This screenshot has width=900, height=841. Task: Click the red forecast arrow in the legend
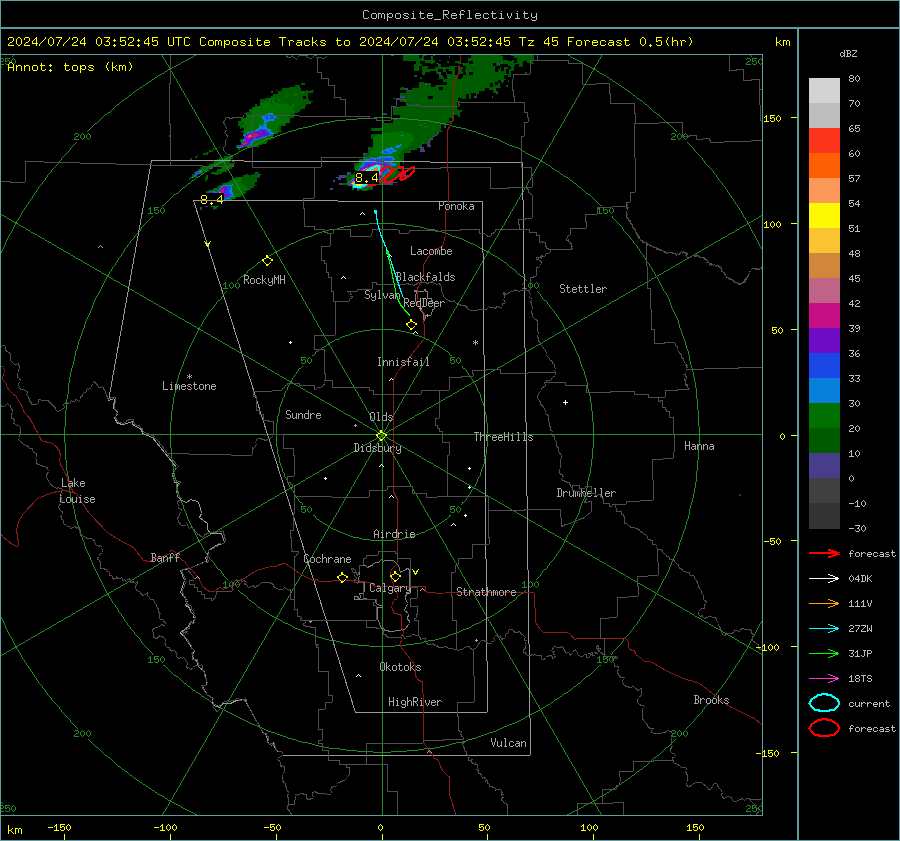click(x=824, y=553)
